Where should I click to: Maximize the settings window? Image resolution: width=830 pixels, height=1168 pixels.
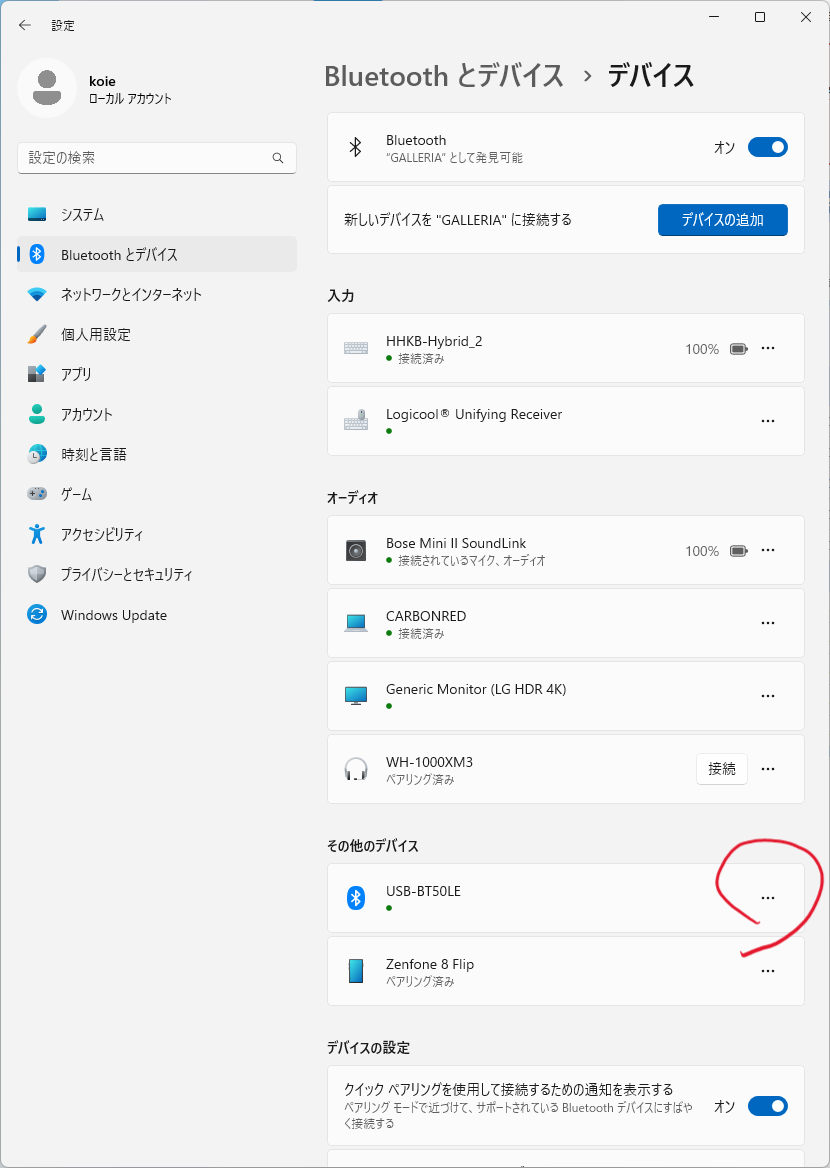click(x=760, y=17)
